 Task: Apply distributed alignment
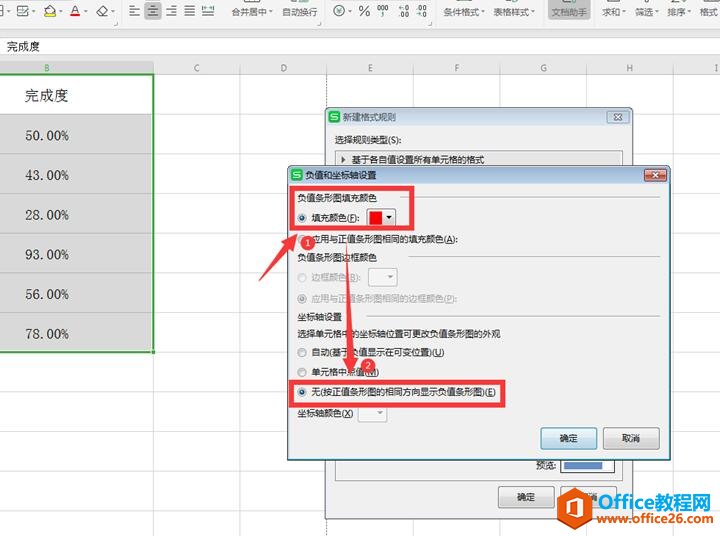point(208,11)
